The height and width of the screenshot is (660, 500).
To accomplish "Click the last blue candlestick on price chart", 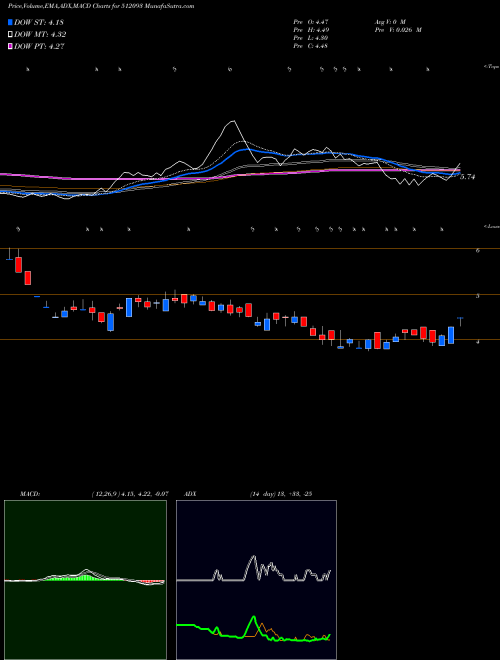I will click(460, 321).
